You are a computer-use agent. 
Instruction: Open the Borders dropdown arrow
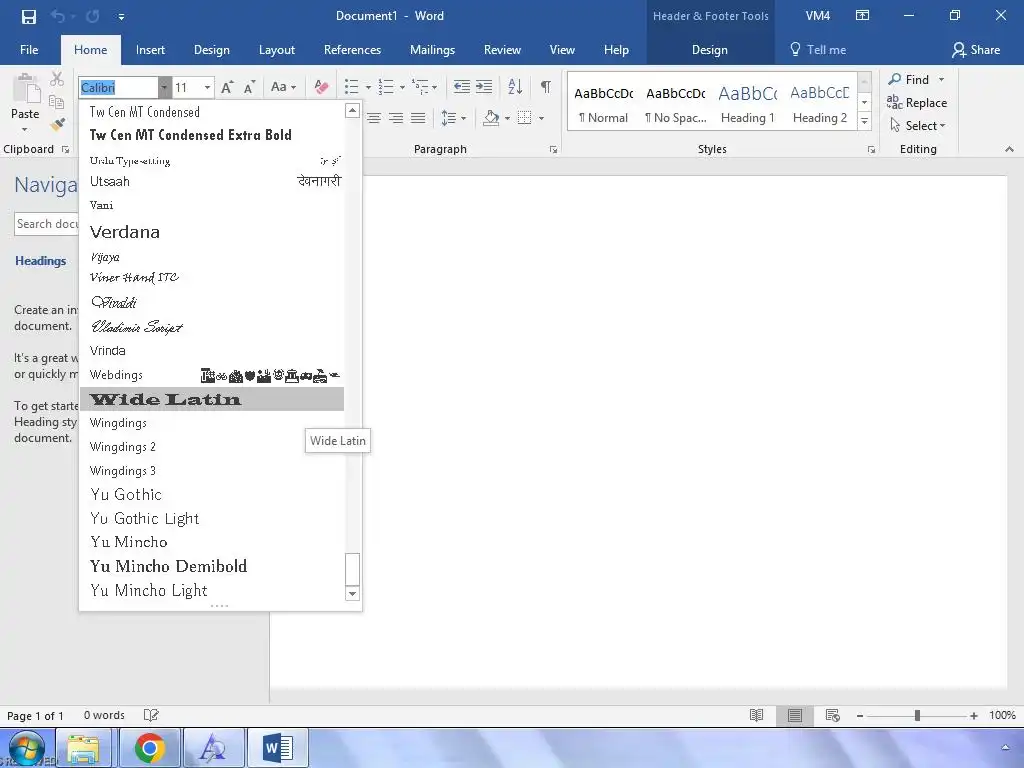tap(541, 119)
